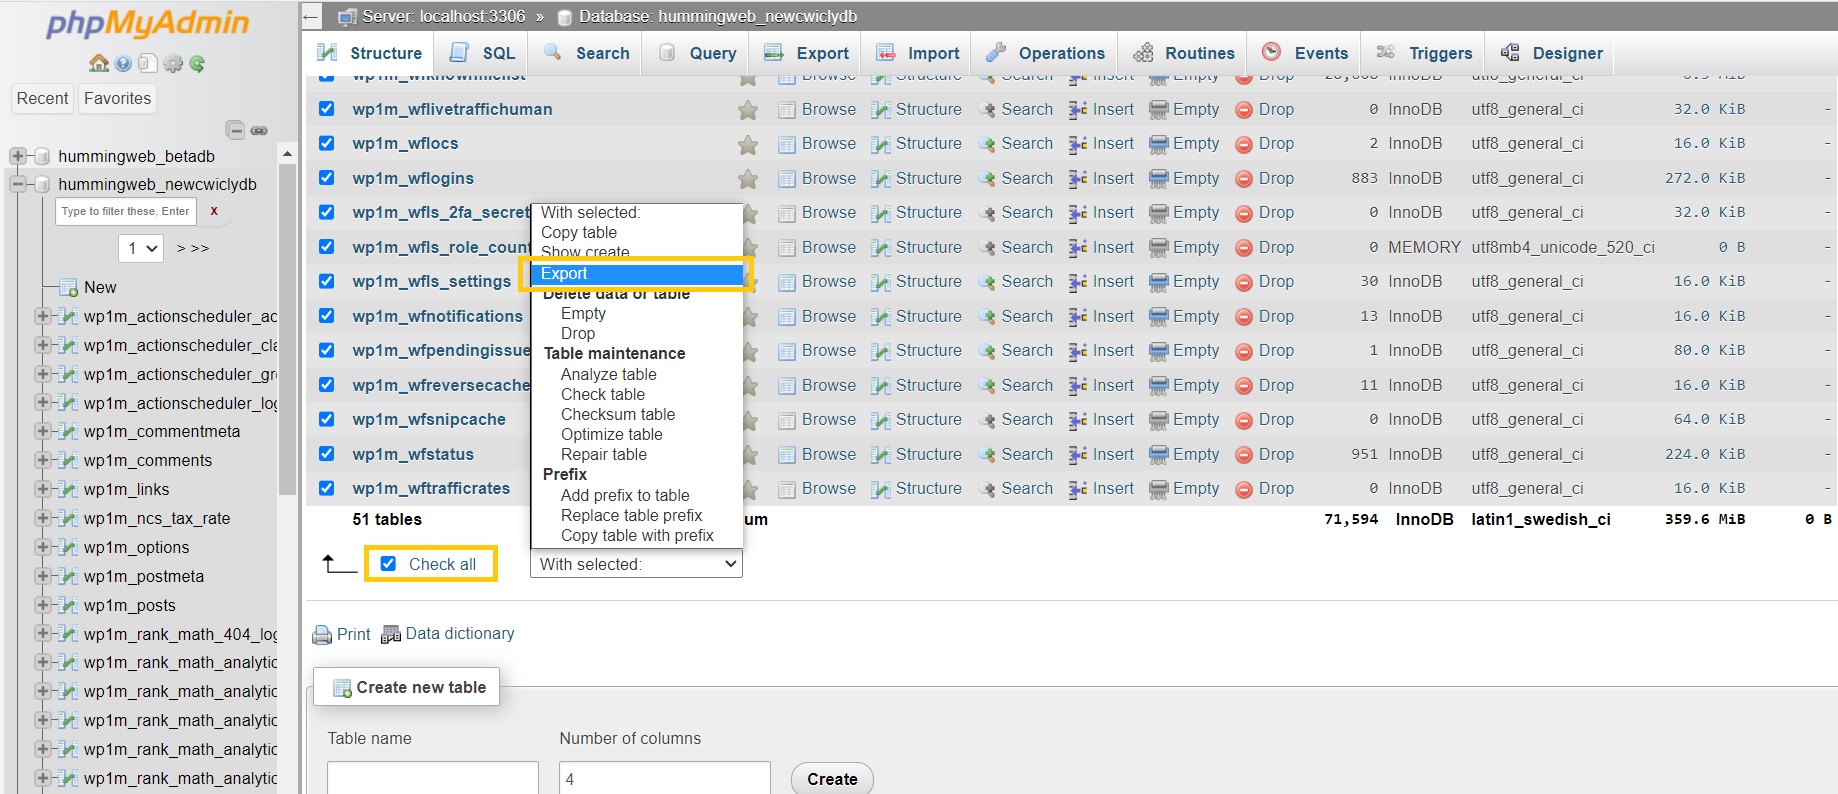Click the Create button
This screenshot has width=1838, height=794.
point(832,779)
